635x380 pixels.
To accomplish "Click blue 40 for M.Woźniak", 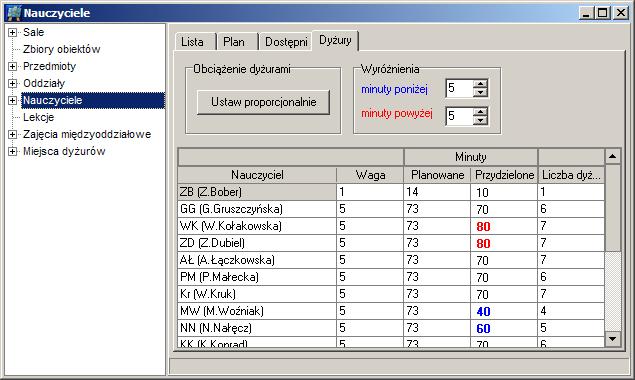I will (x=504, y=311).
